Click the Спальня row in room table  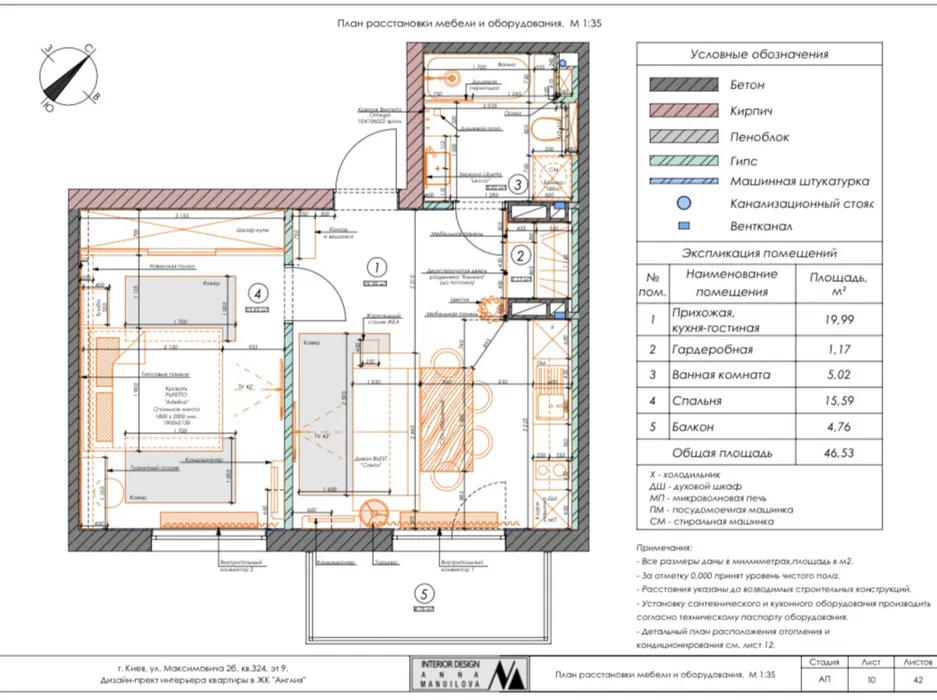pyautogui.click(x=760, y=401)
